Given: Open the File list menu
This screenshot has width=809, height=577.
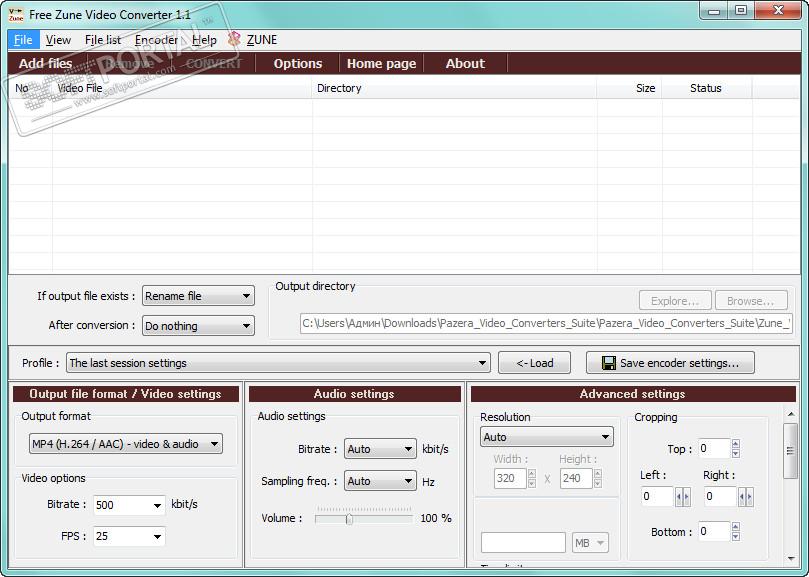Looking at the screenshot, I should tap(103, 40).
